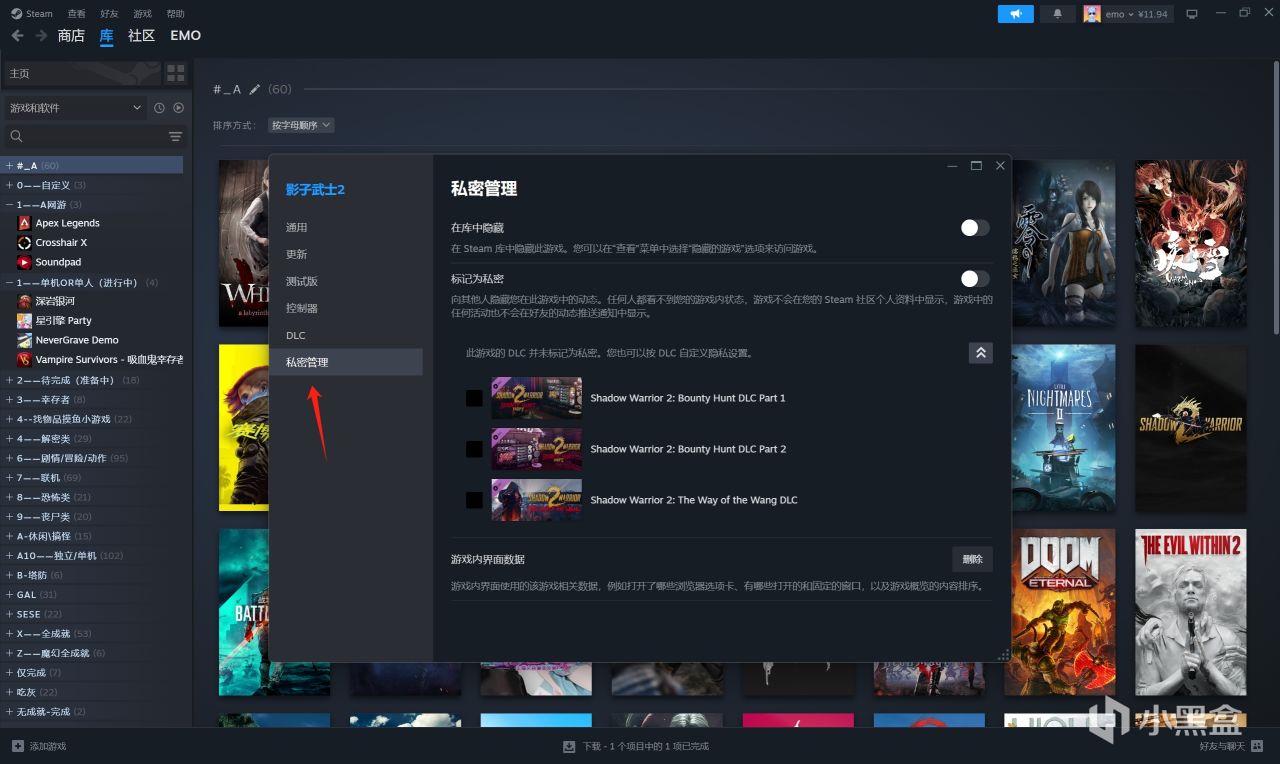Screen dimensions: 1280x764
Task: Click The Evil Within 2 game cover
Action: tap(1191, 612)
